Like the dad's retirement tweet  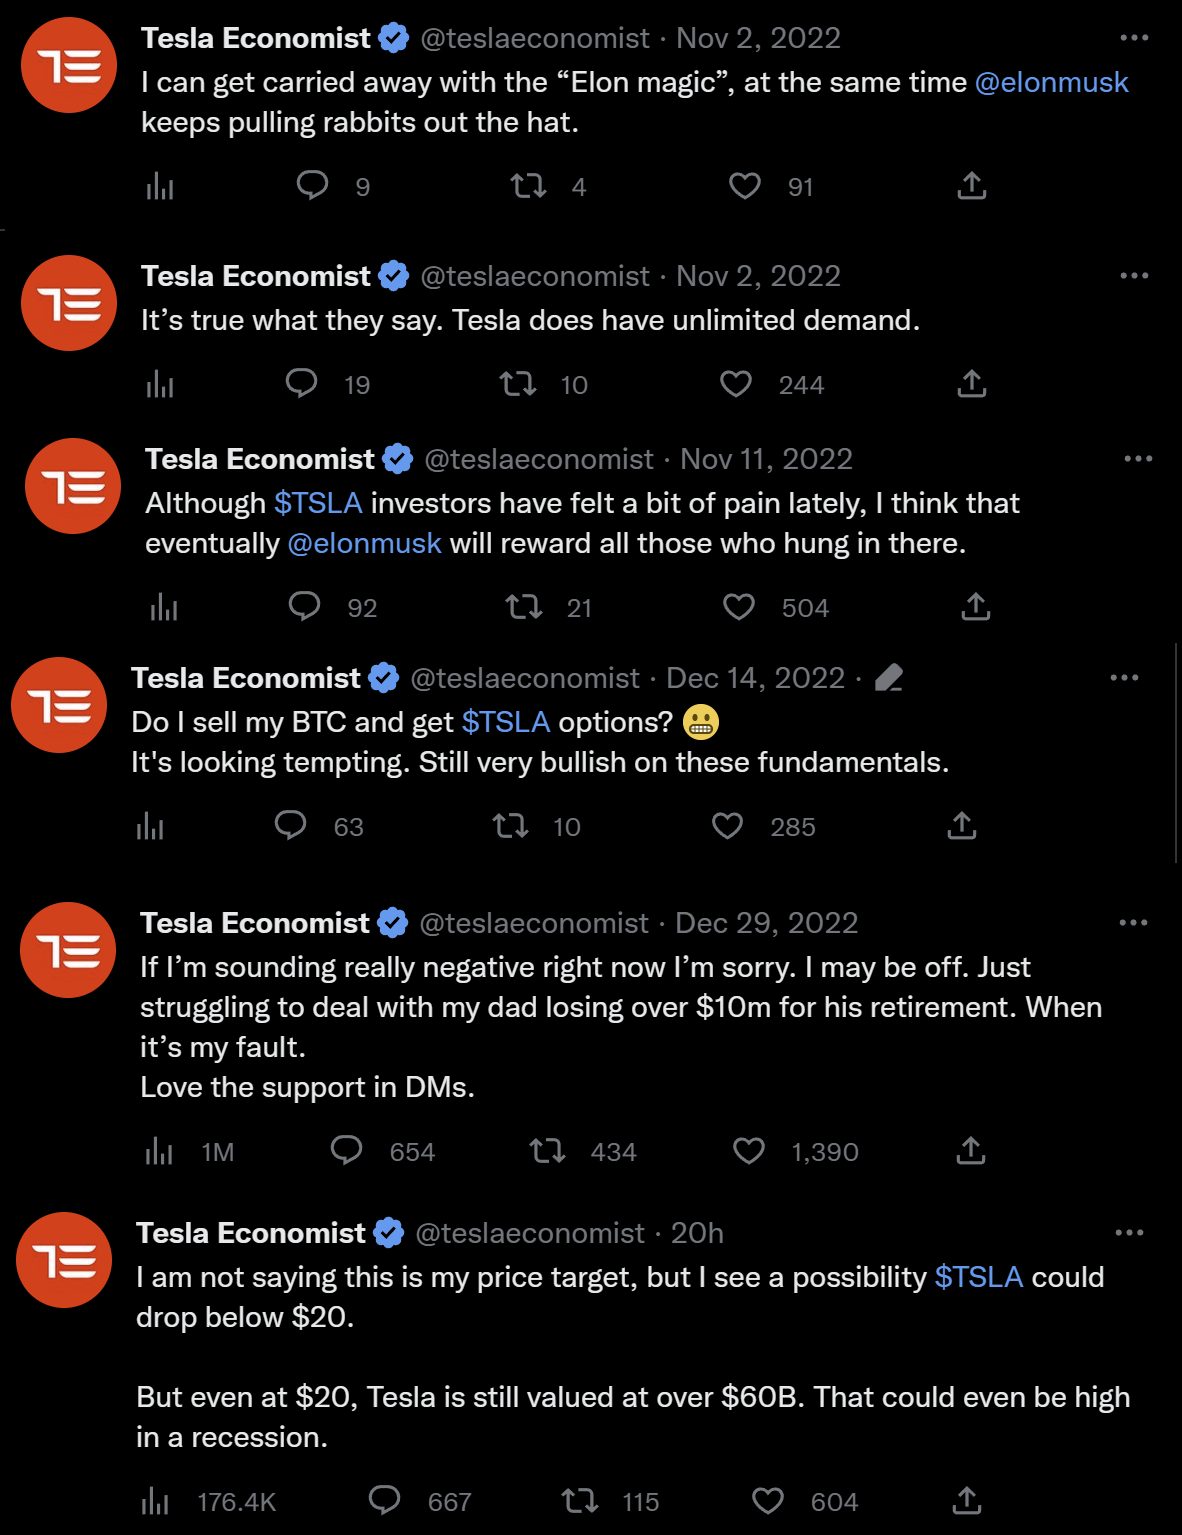click(749, 1151)
